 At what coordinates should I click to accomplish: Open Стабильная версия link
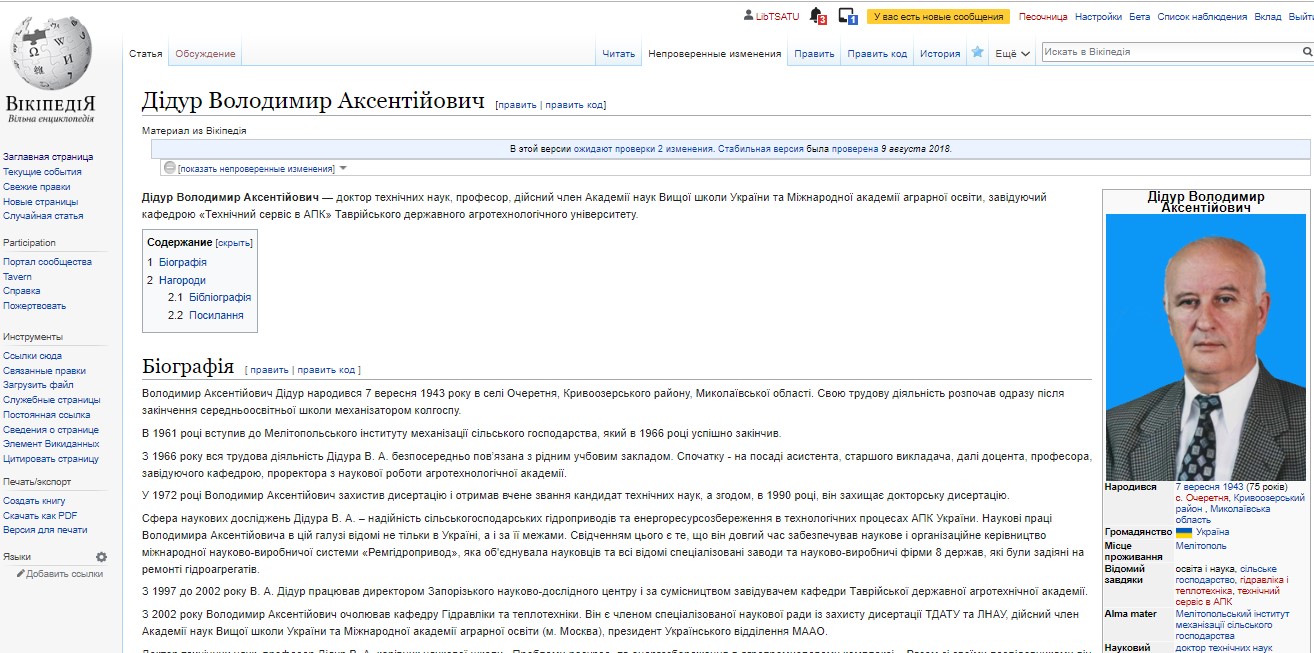click(x=760, y=149)
